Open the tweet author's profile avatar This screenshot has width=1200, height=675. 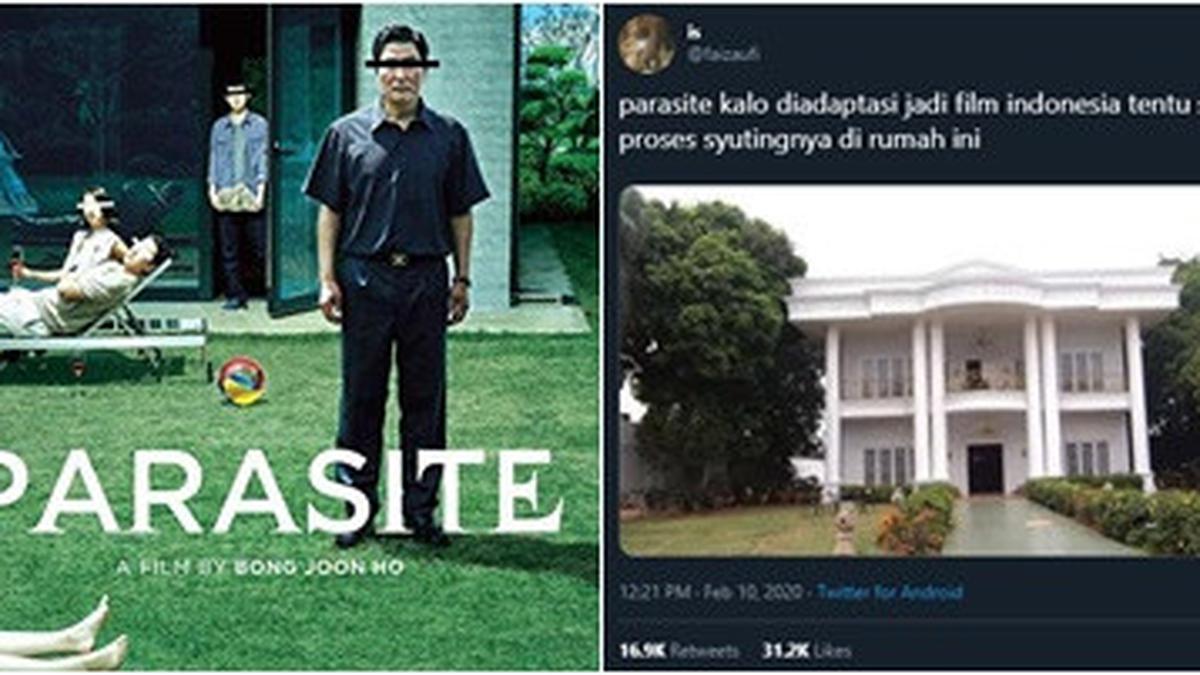(x=646, y=45)
